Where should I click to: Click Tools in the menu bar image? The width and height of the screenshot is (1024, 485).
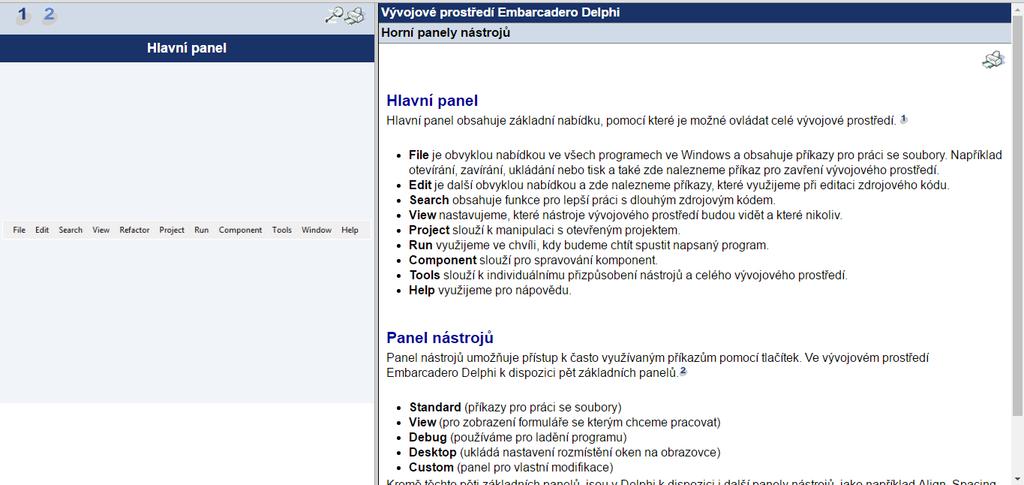282,230
